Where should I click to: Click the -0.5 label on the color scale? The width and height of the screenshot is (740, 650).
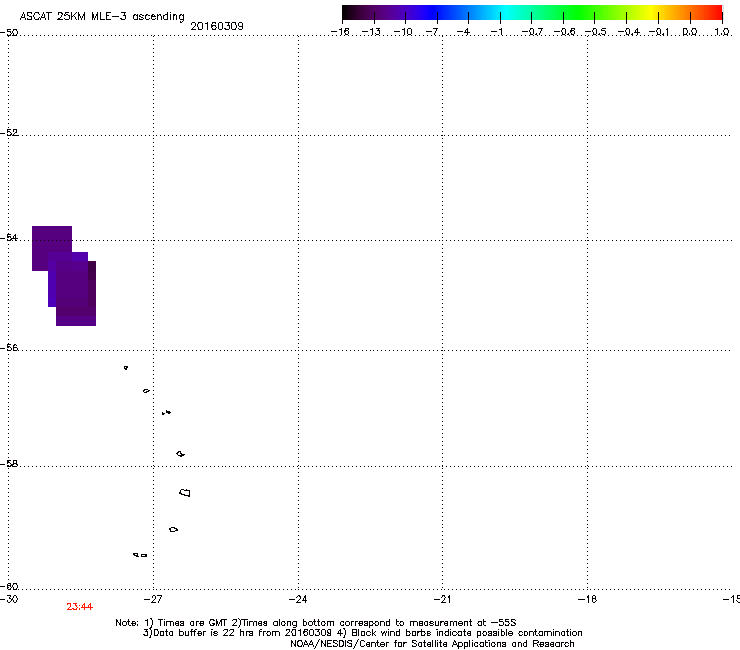(x=595, y=32)
